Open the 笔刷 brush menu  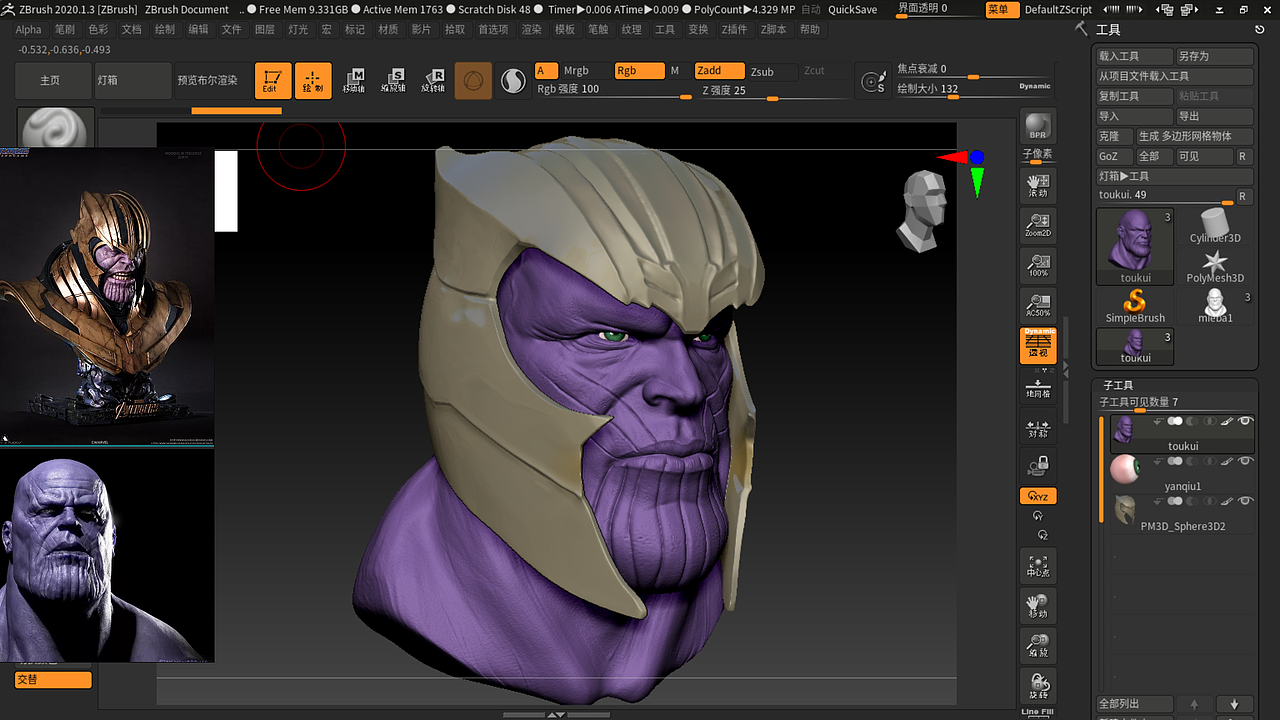pyautogui.click(x=64, y=30)
